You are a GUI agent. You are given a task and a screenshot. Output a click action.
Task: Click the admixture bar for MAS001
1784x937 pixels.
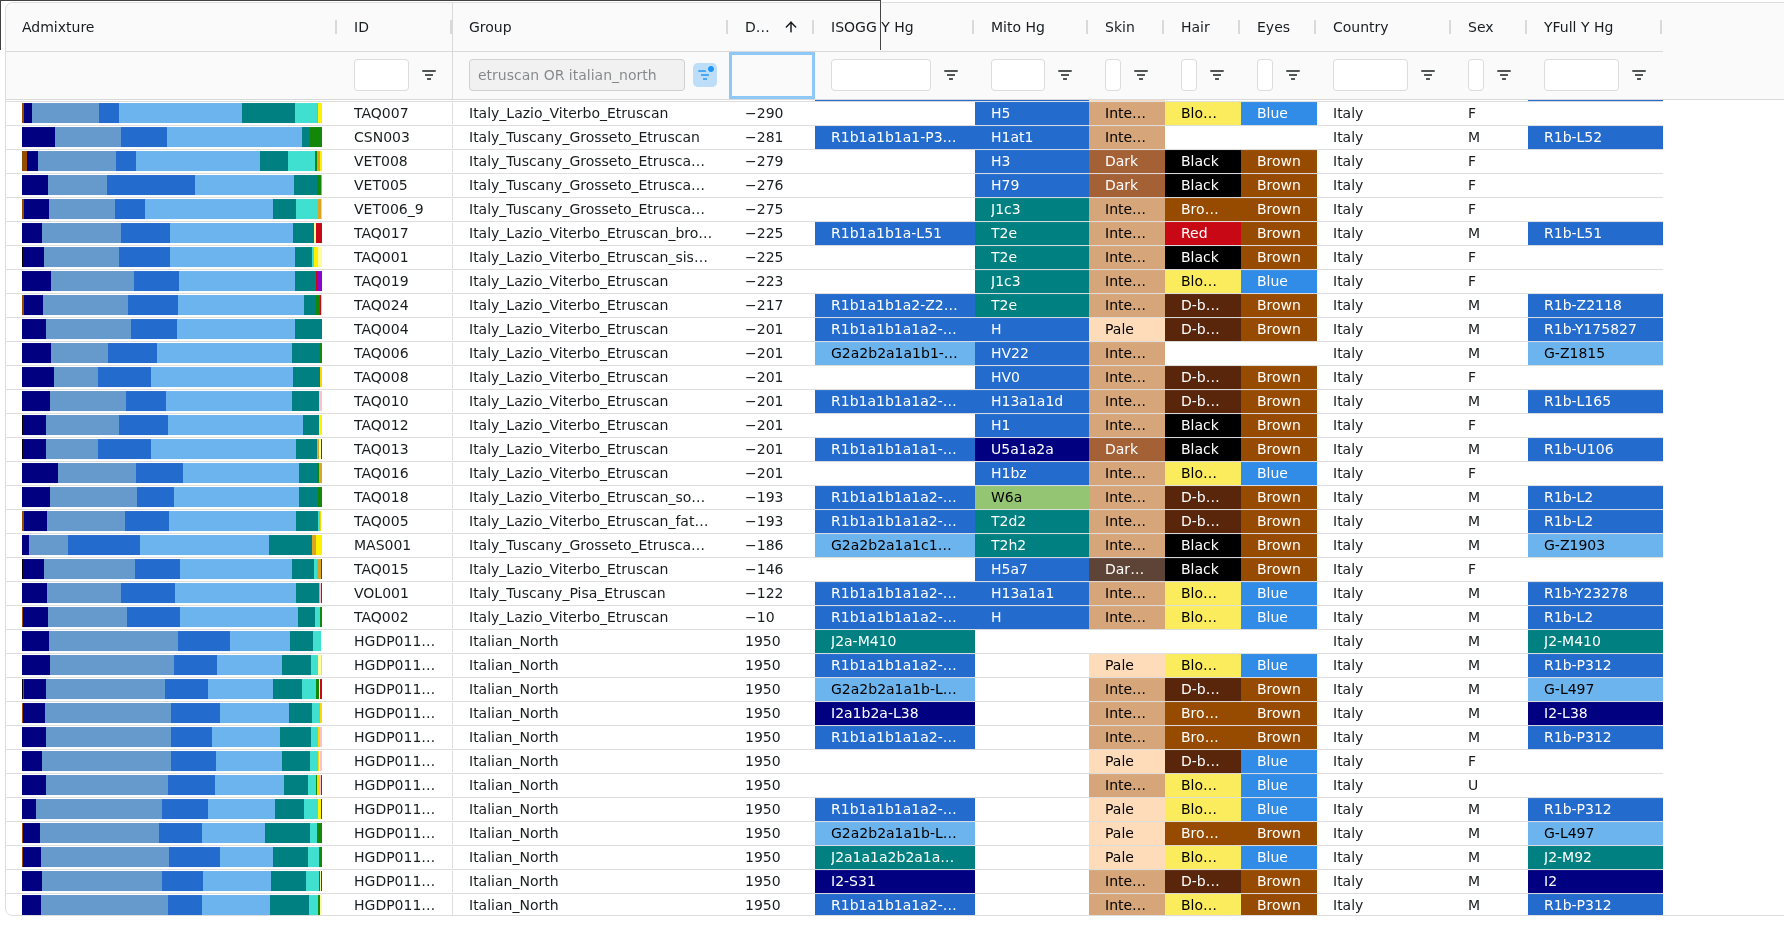pos(172,545)
